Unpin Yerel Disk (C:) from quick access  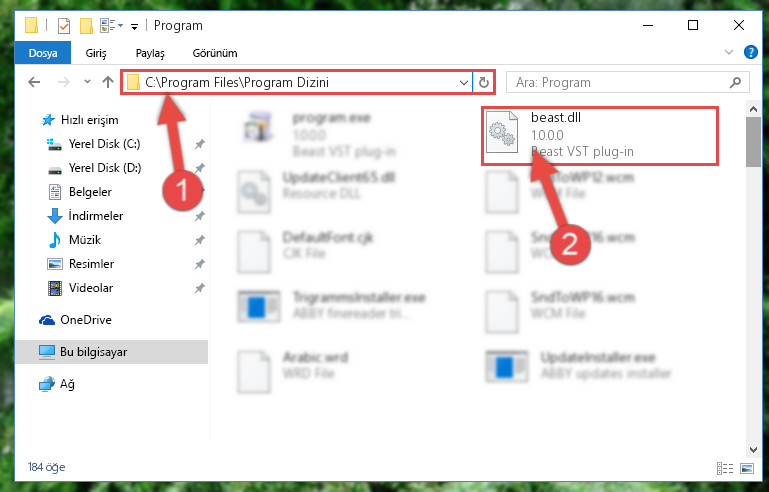pyautogui.click(x=200, y=144)
